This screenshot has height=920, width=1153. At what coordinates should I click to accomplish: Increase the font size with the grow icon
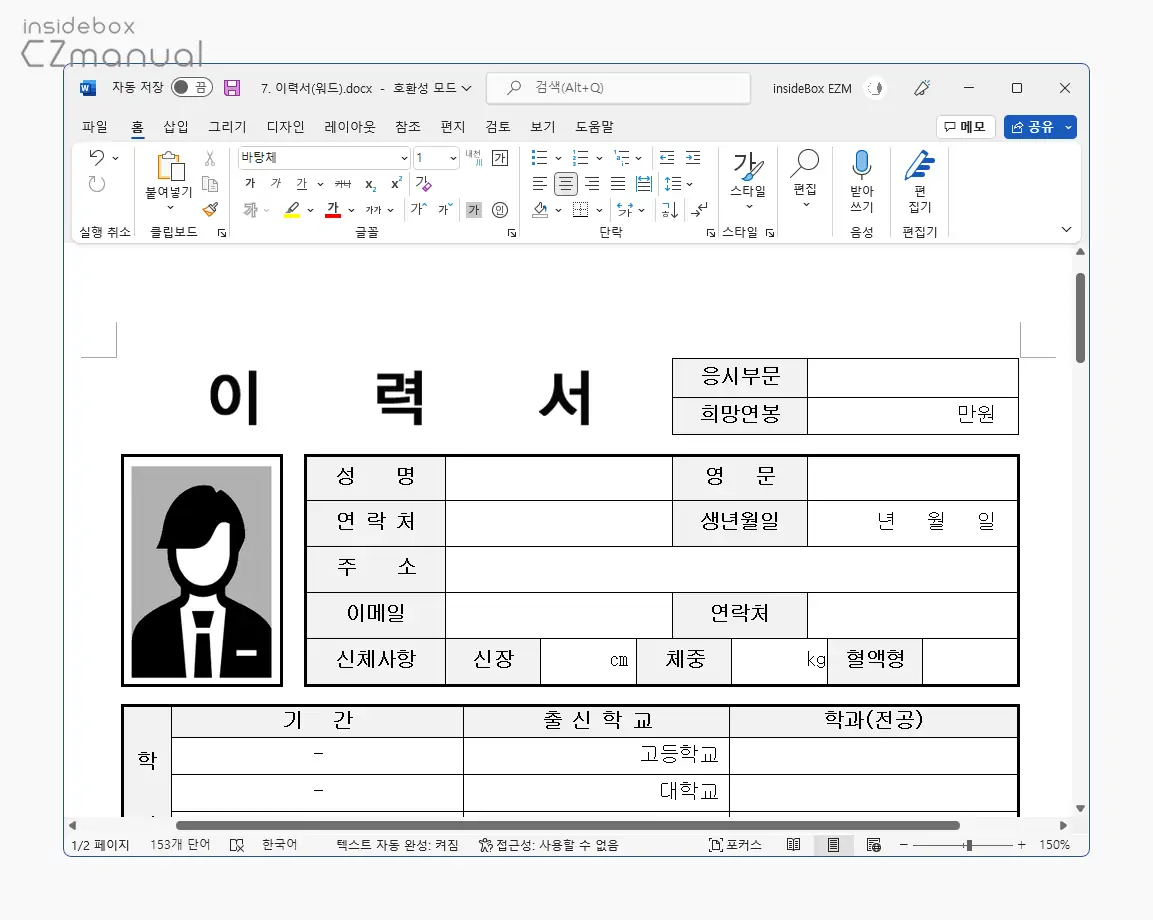[x=418, y=210]
